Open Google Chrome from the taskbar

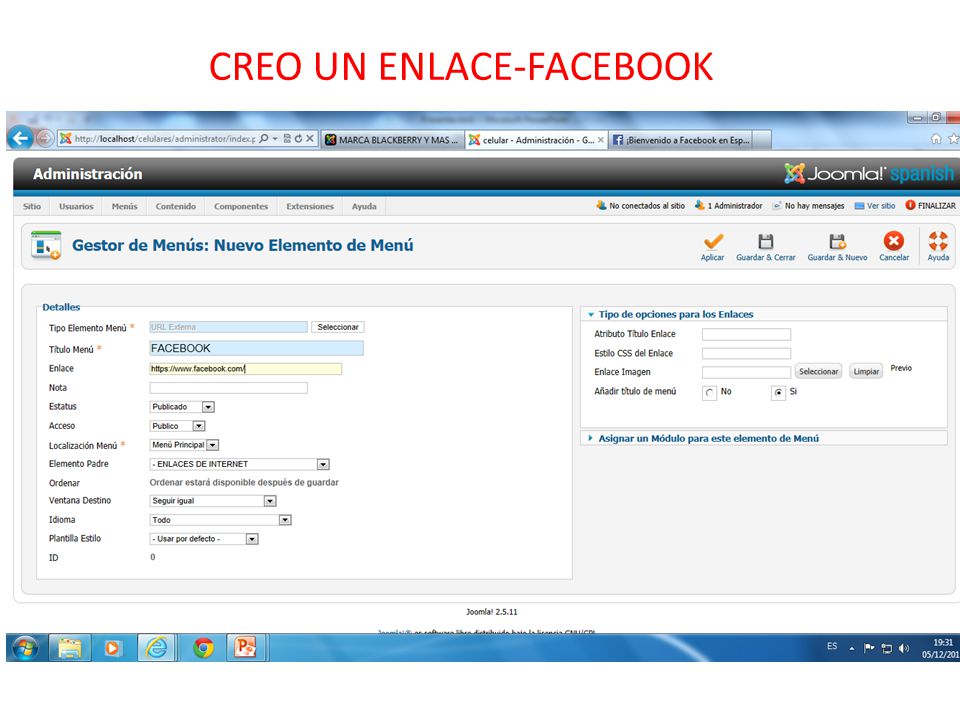[x=203, y=648]
